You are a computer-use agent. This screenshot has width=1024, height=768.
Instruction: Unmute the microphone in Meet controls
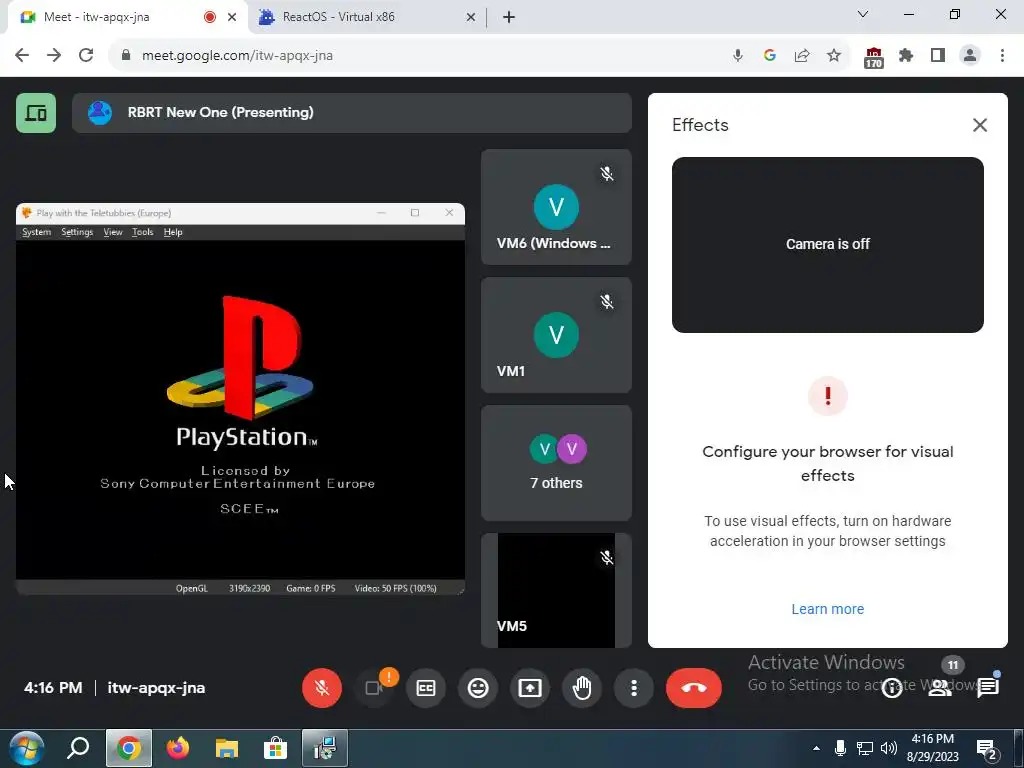click(x=321, y=688)
